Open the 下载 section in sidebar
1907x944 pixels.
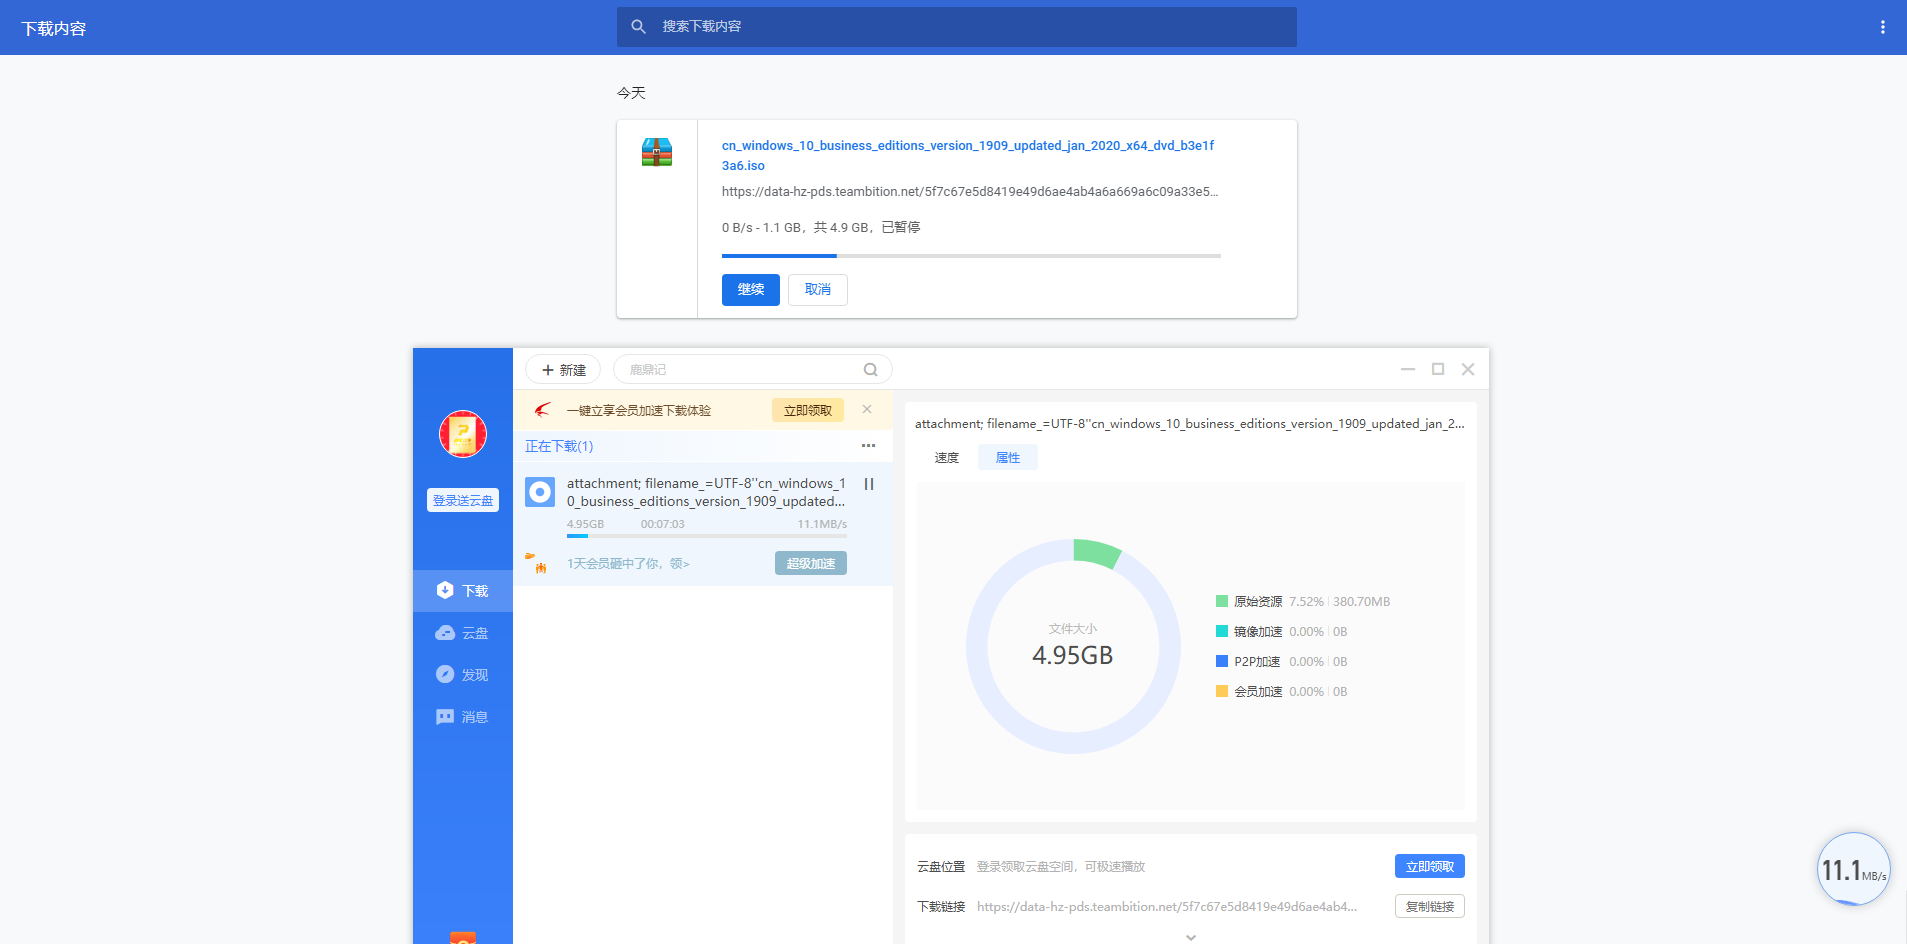463,591
